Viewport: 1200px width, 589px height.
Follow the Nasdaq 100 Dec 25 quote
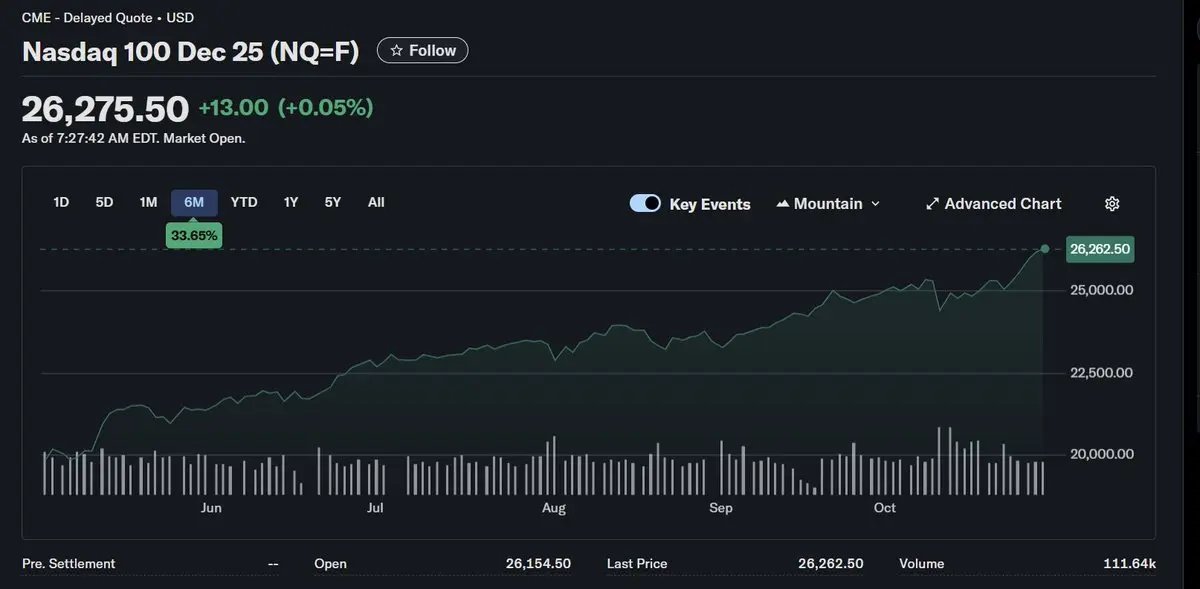pos(423,50)
